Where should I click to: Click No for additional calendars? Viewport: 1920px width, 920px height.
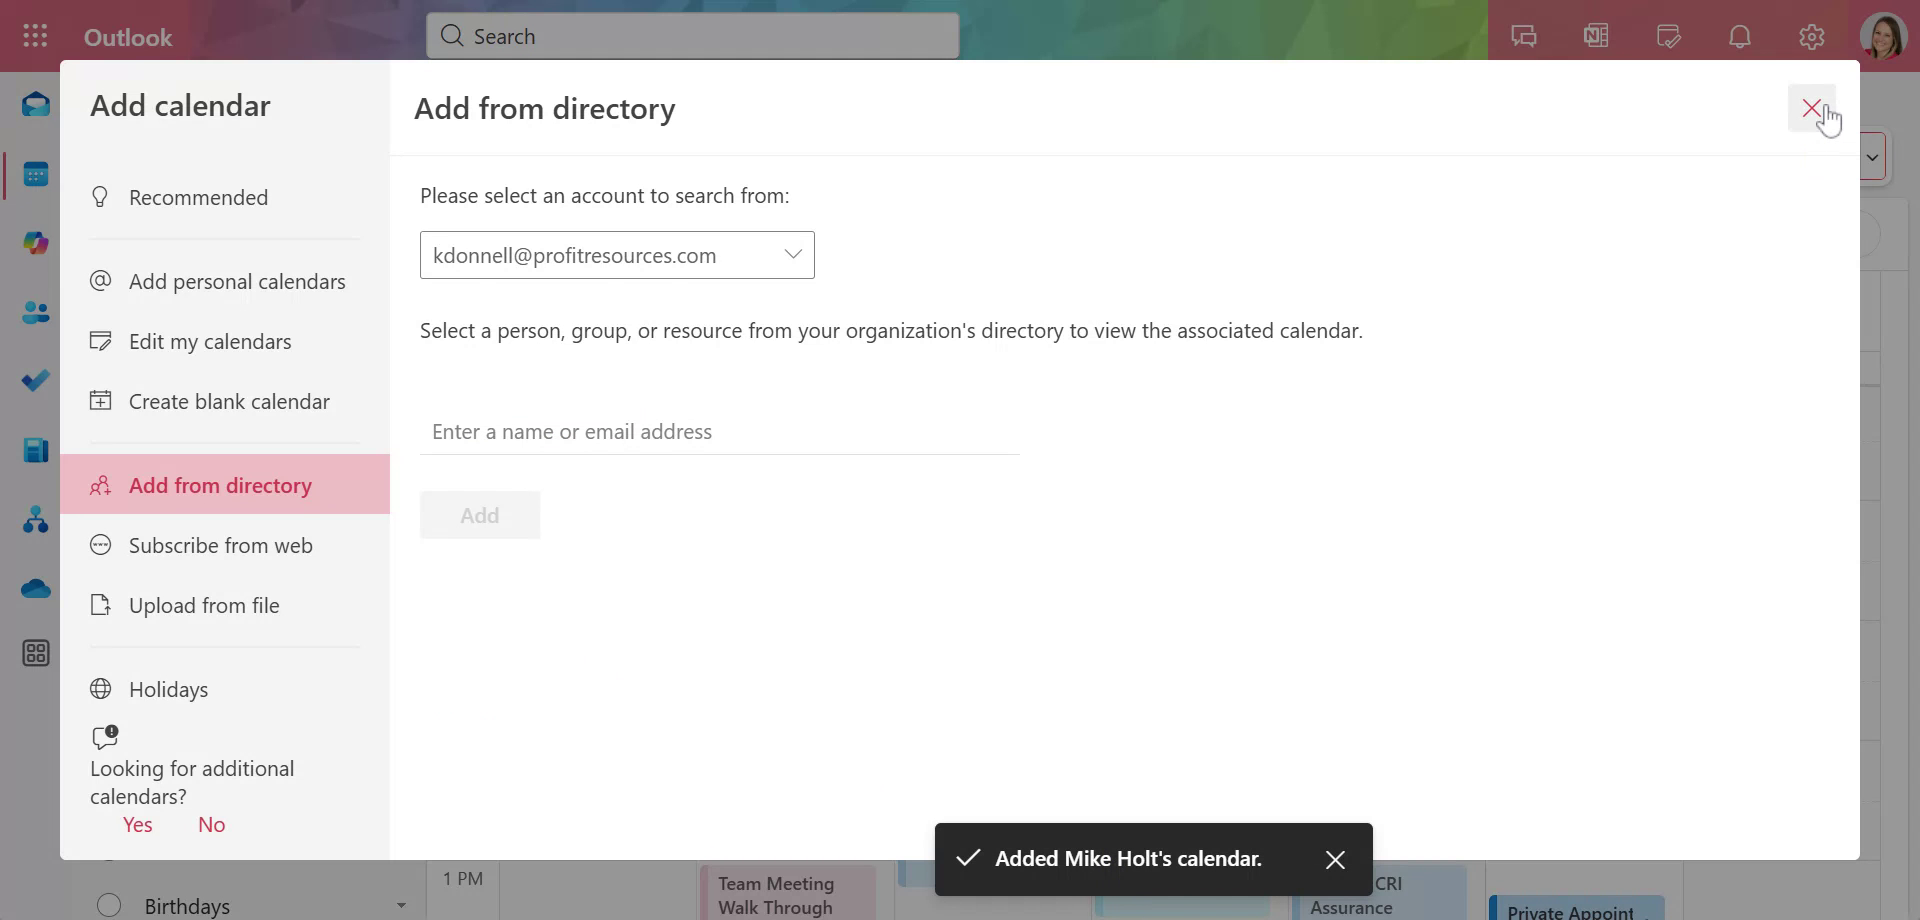211,824
